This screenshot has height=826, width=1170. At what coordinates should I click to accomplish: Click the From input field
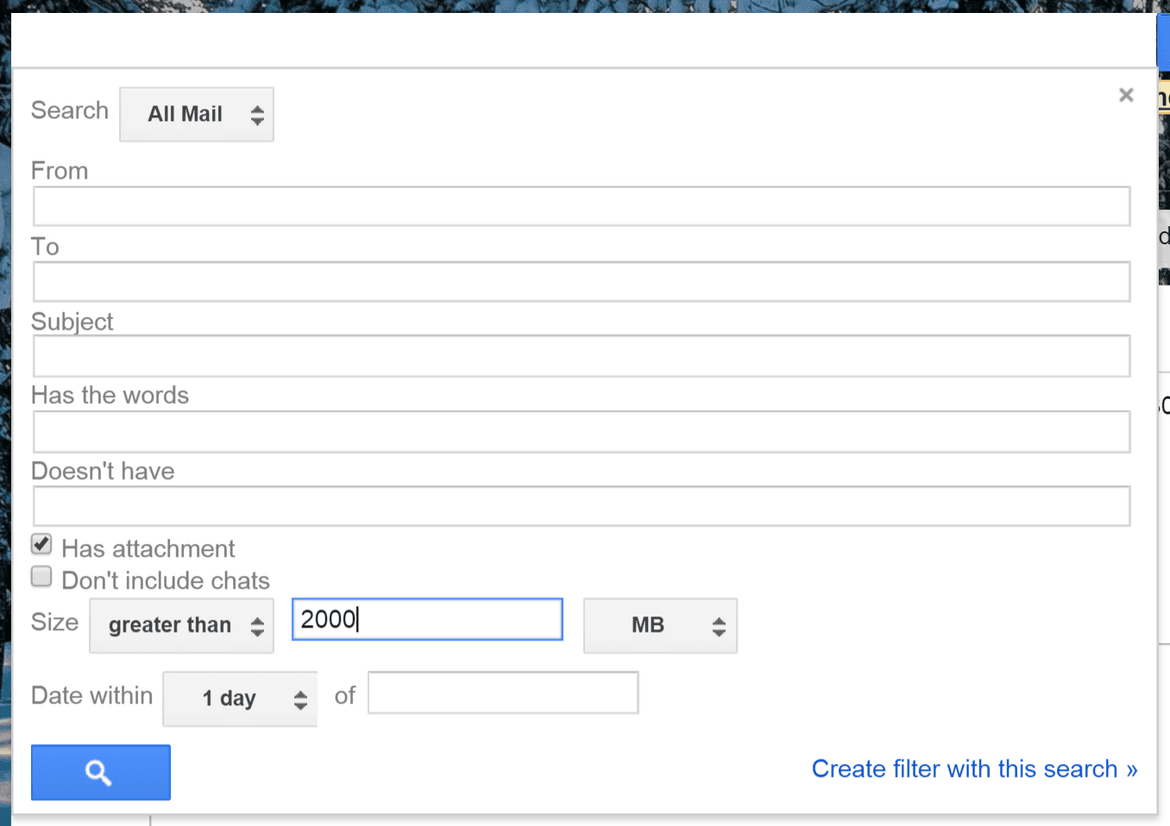pyautogui.click(x=580, y=206)
